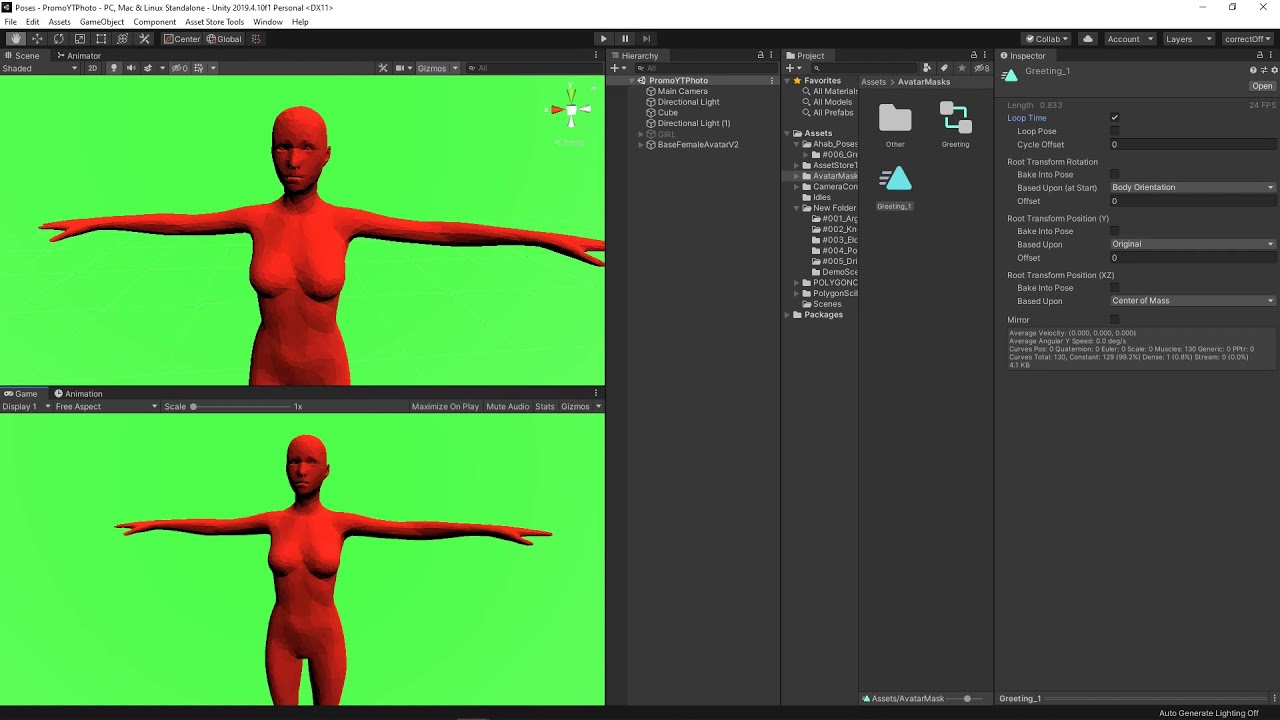Viewport: 1280px width, 720px height.
Task: Open the GameObject menu
Action: (102, 22)
